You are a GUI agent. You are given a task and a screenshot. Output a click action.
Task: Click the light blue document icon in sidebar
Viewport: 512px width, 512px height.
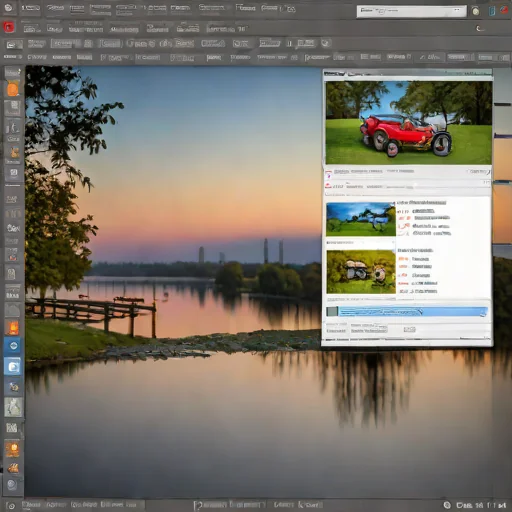13,367
